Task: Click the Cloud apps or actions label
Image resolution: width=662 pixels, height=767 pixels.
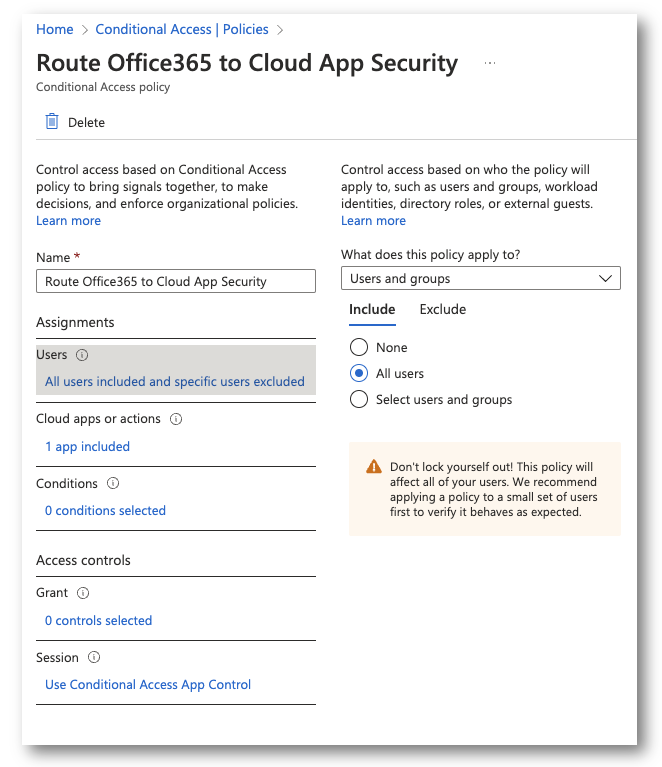Action: (98, 419)
